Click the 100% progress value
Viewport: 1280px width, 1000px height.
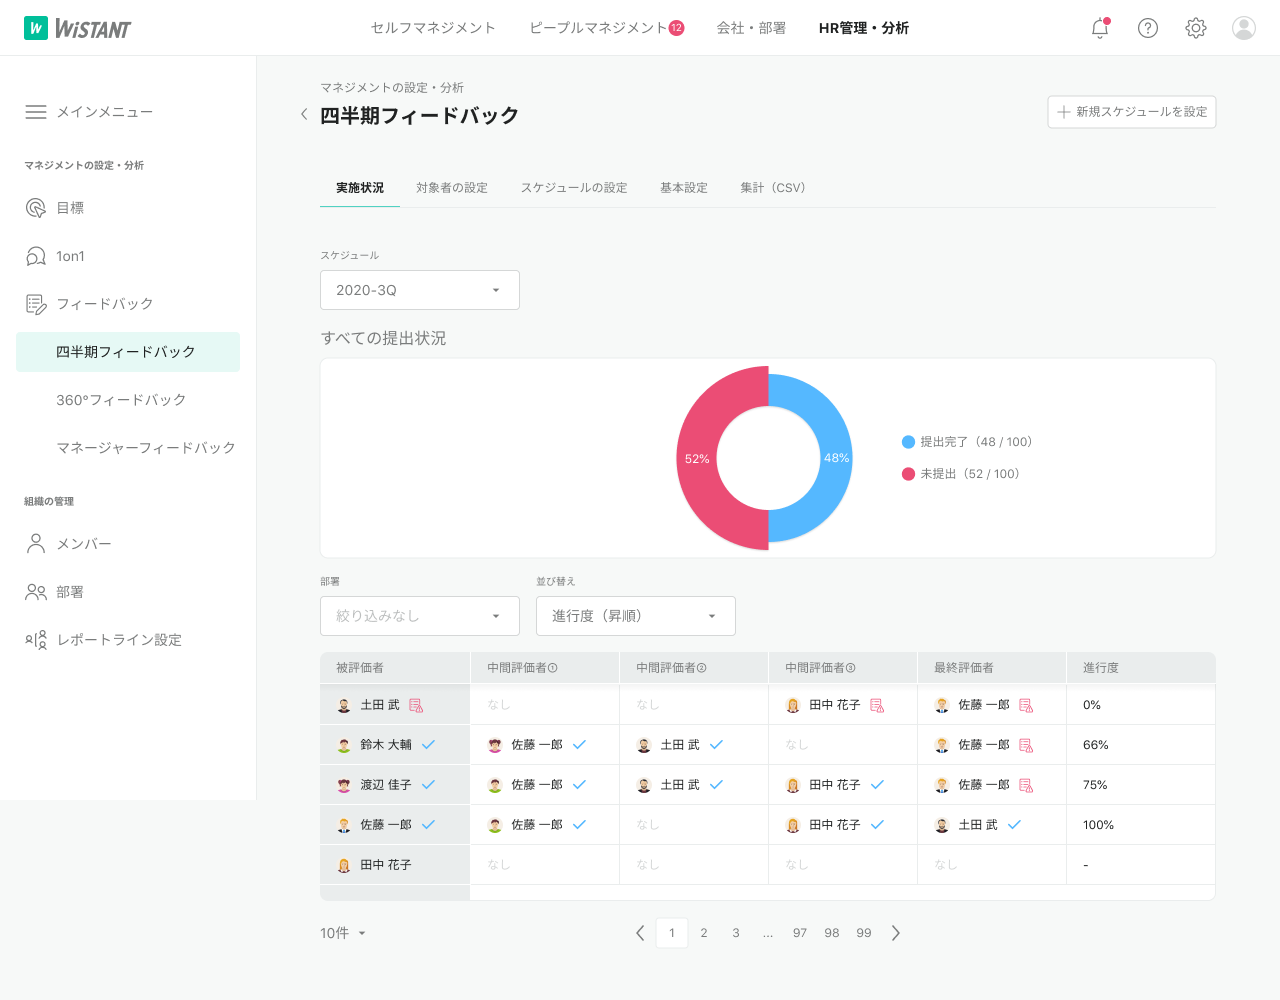pyautogui.click(x=1098, y=825)
